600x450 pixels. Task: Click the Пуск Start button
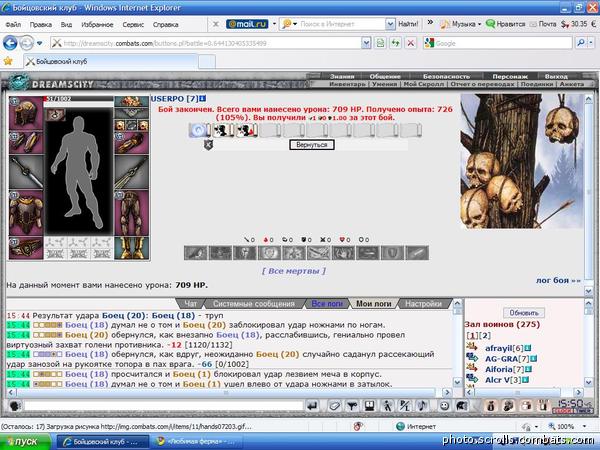click(x=25, y=442)
